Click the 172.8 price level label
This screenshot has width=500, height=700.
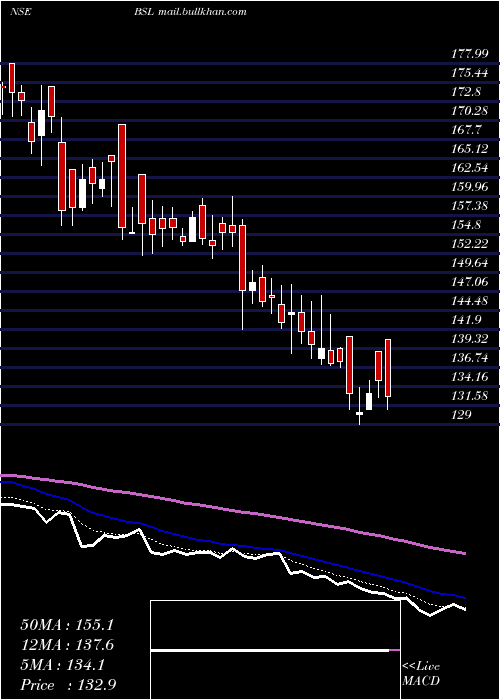pos(466,92)
